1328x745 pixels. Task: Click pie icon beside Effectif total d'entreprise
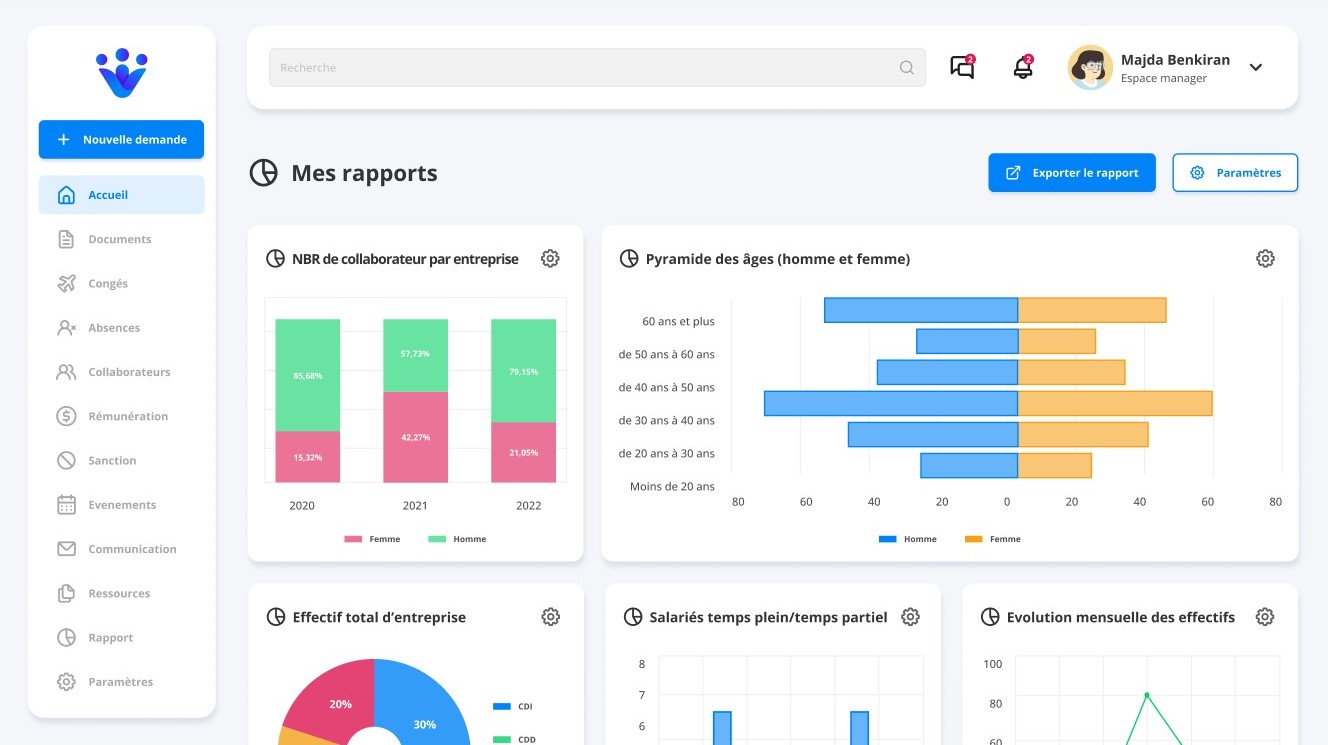(275, 617)
